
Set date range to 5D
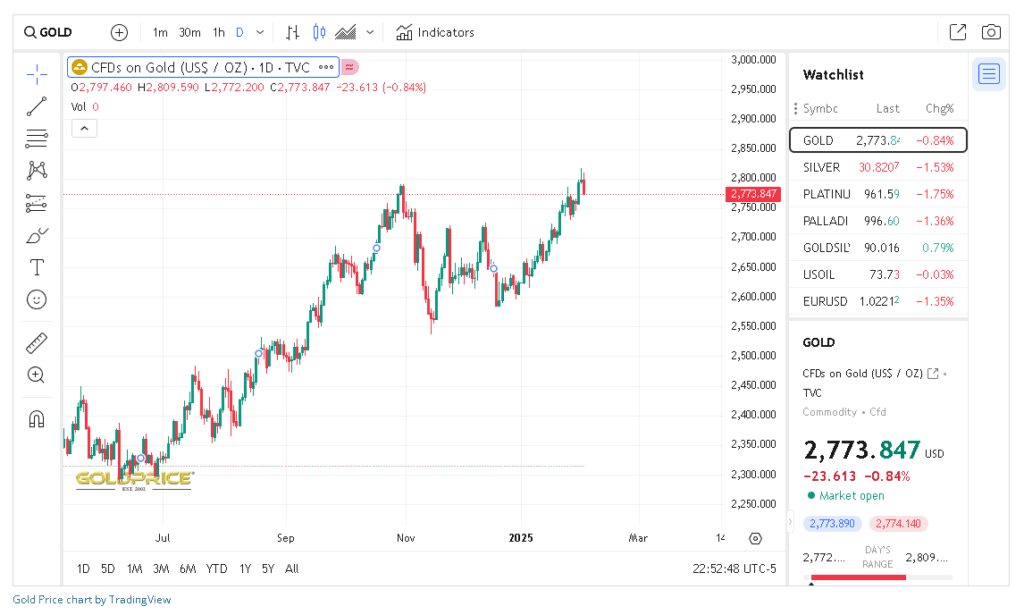tap(108, 569)
